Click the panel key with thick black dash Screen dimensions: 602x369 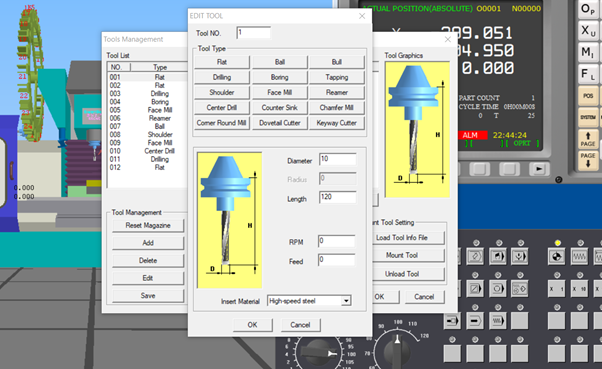pos(475,321)
